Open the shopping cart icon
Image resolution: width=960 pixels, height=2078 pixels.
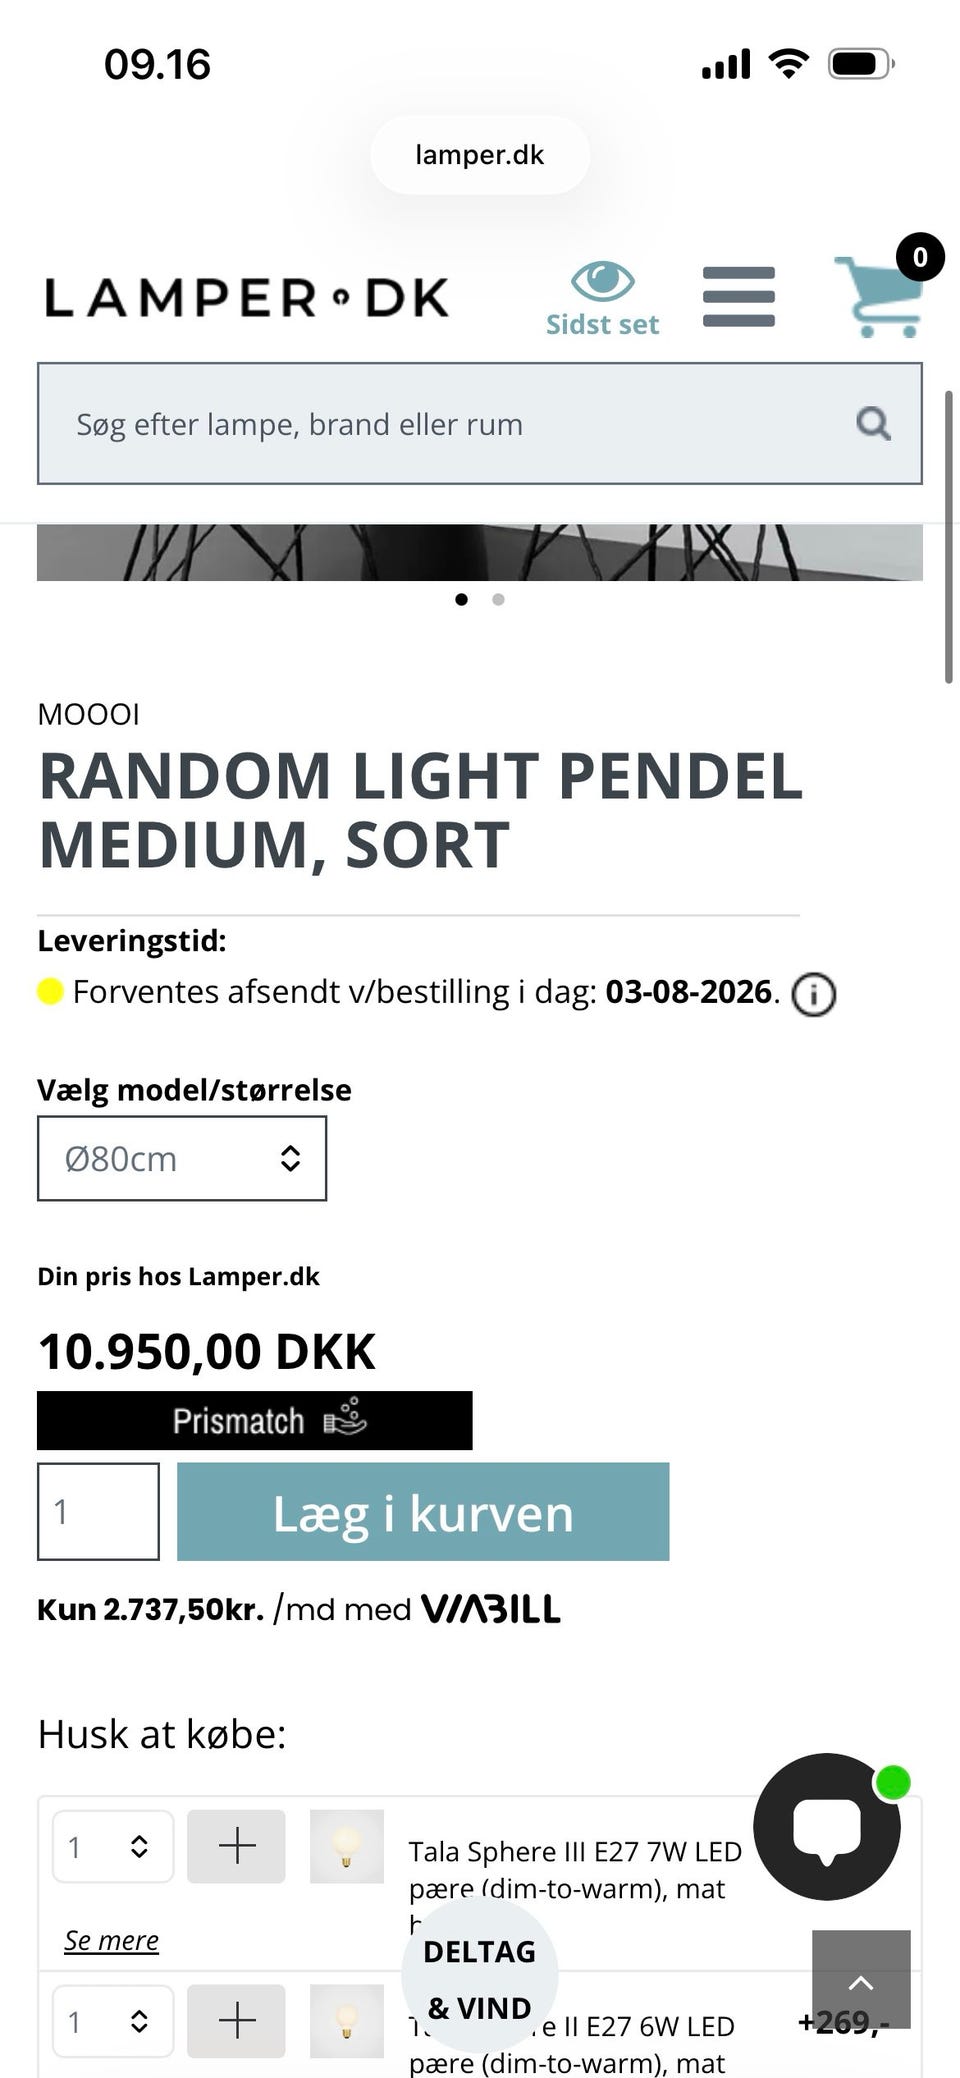[880, 295]
